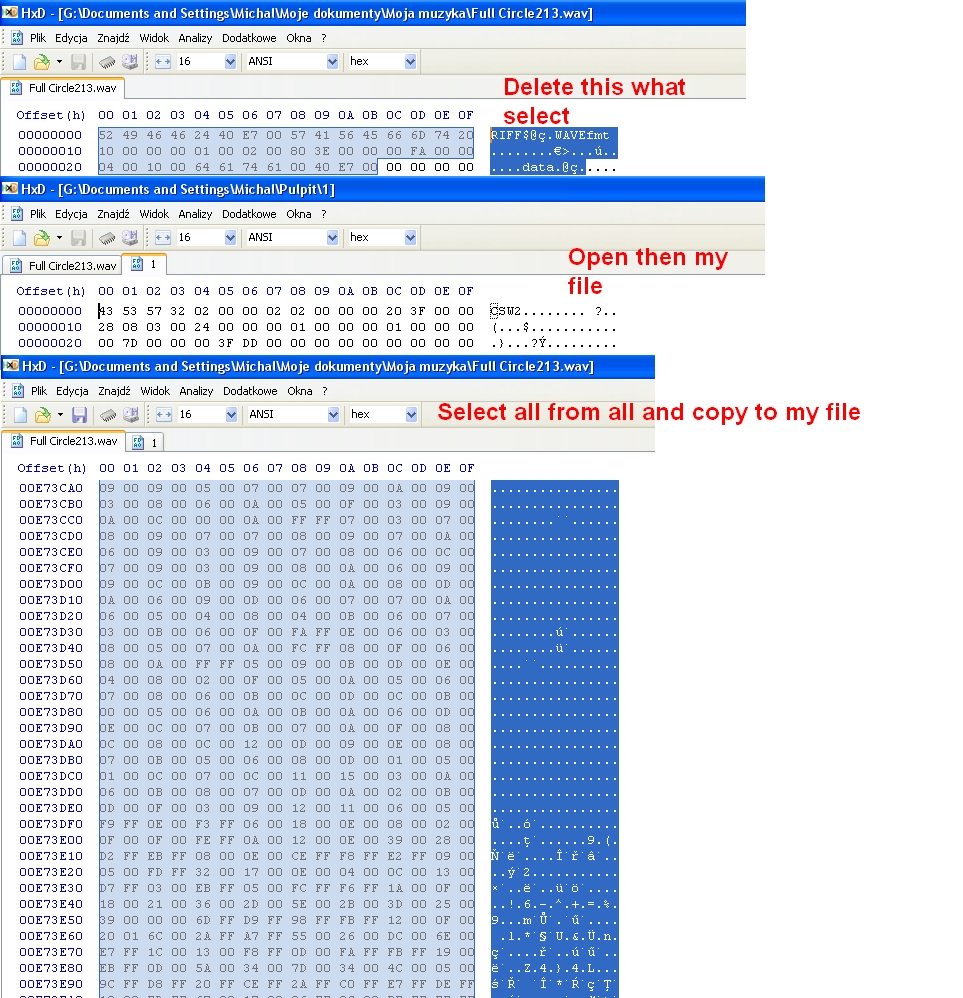The image size is (963, 998).
Task: Click the document icon left of Plik in the Pulpit\1 window
Action: tap(17, 214)
